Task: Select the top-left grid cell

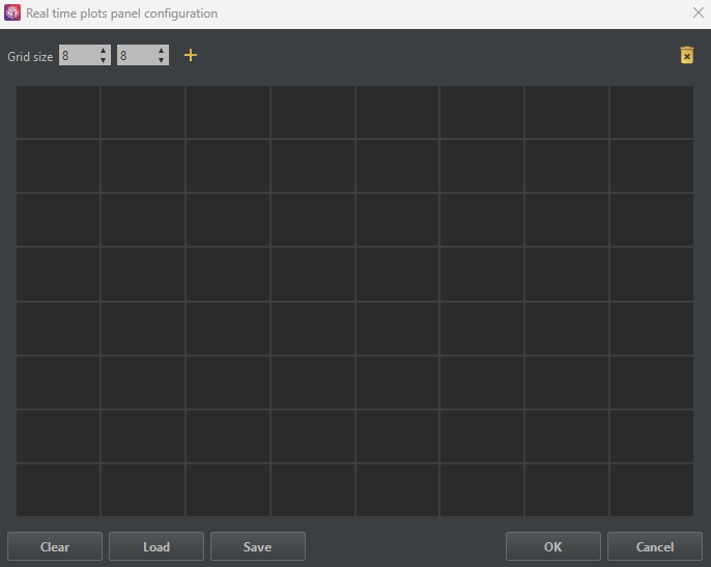Action: point(58,112)
